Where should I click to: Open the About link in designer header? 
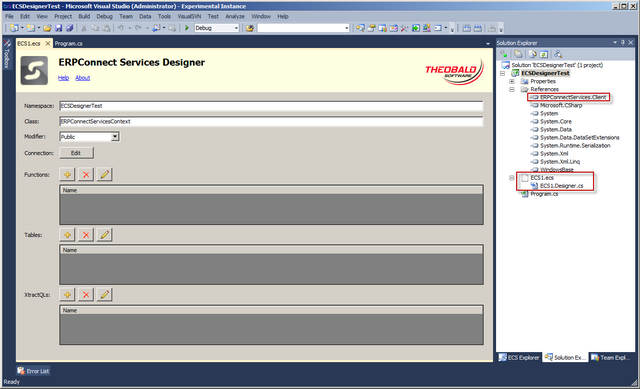[82, 78]
